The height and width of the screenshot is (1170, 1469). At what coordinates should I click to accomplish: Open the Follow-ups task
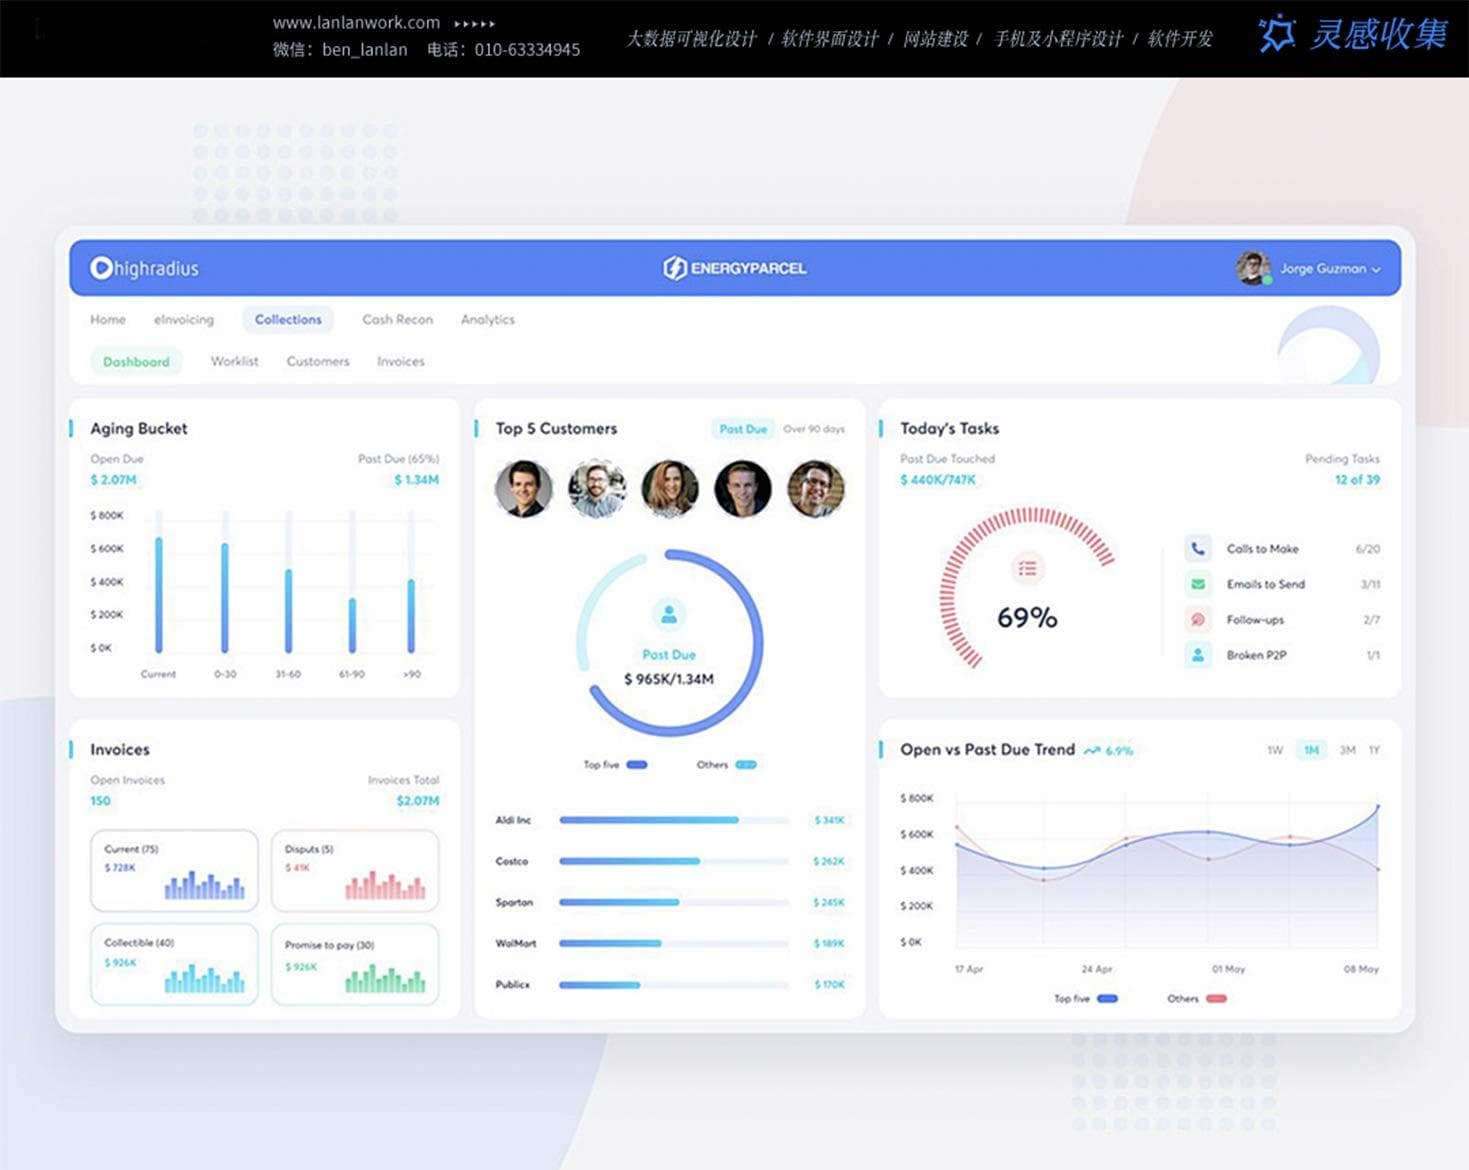coord(1283,620)
